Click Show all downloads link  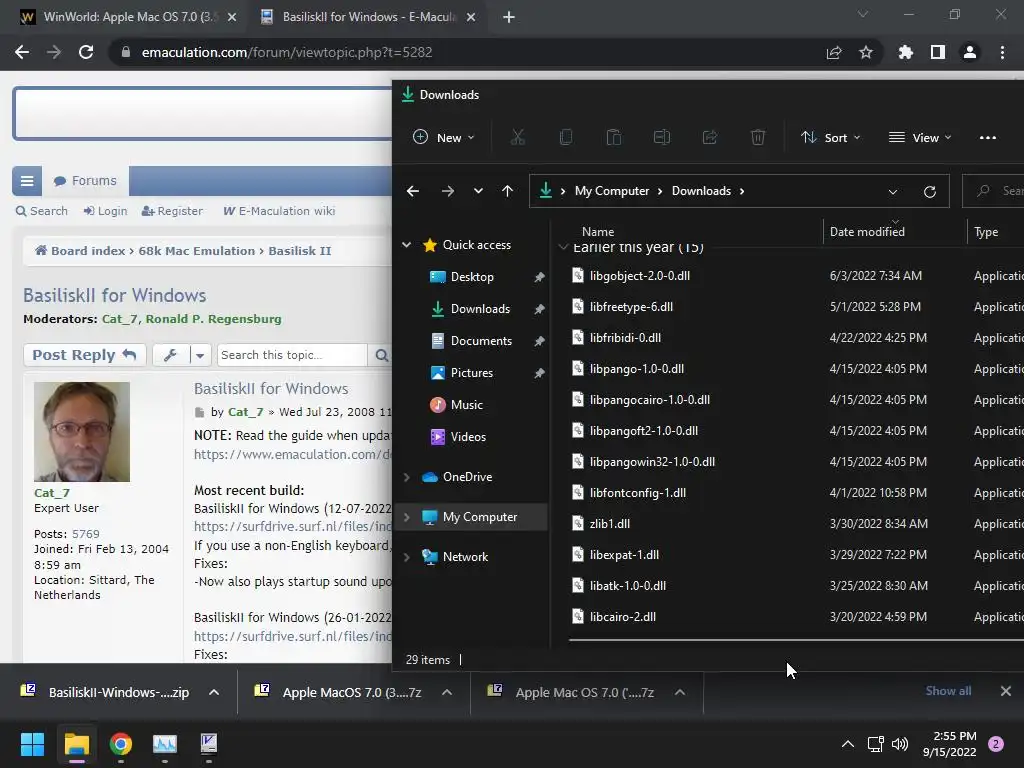pyautogui.click(x=948, y=691)
